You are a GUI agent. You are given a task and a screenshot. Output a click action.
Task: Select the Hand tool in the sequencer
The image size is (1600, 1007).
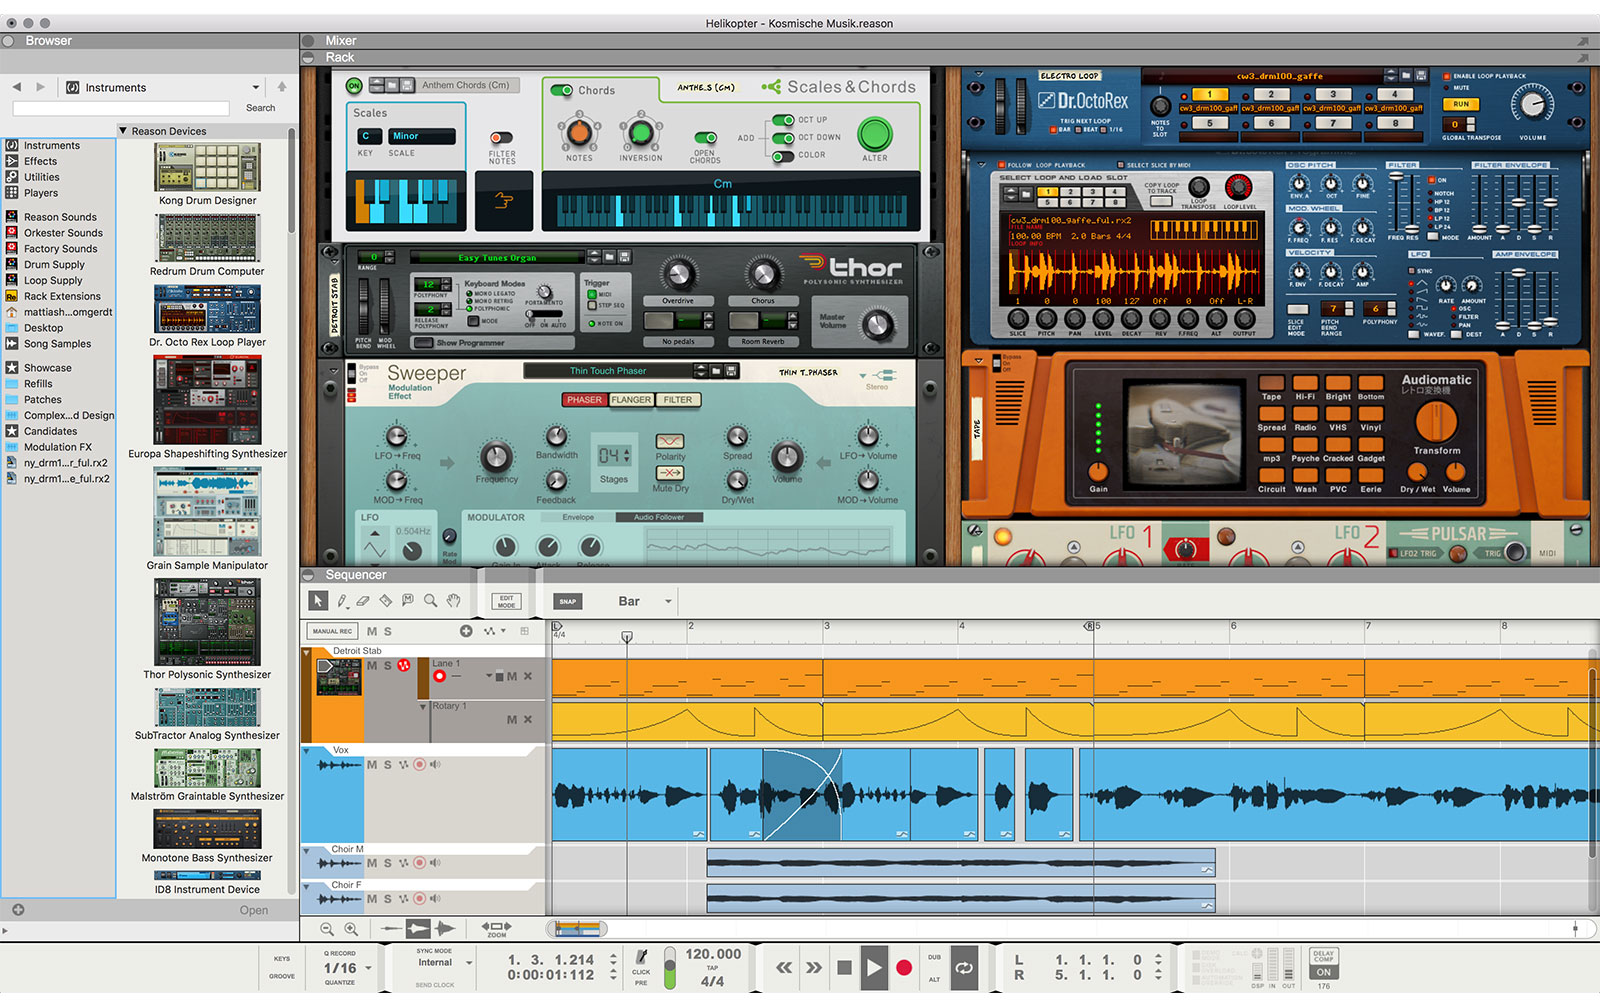452,600
